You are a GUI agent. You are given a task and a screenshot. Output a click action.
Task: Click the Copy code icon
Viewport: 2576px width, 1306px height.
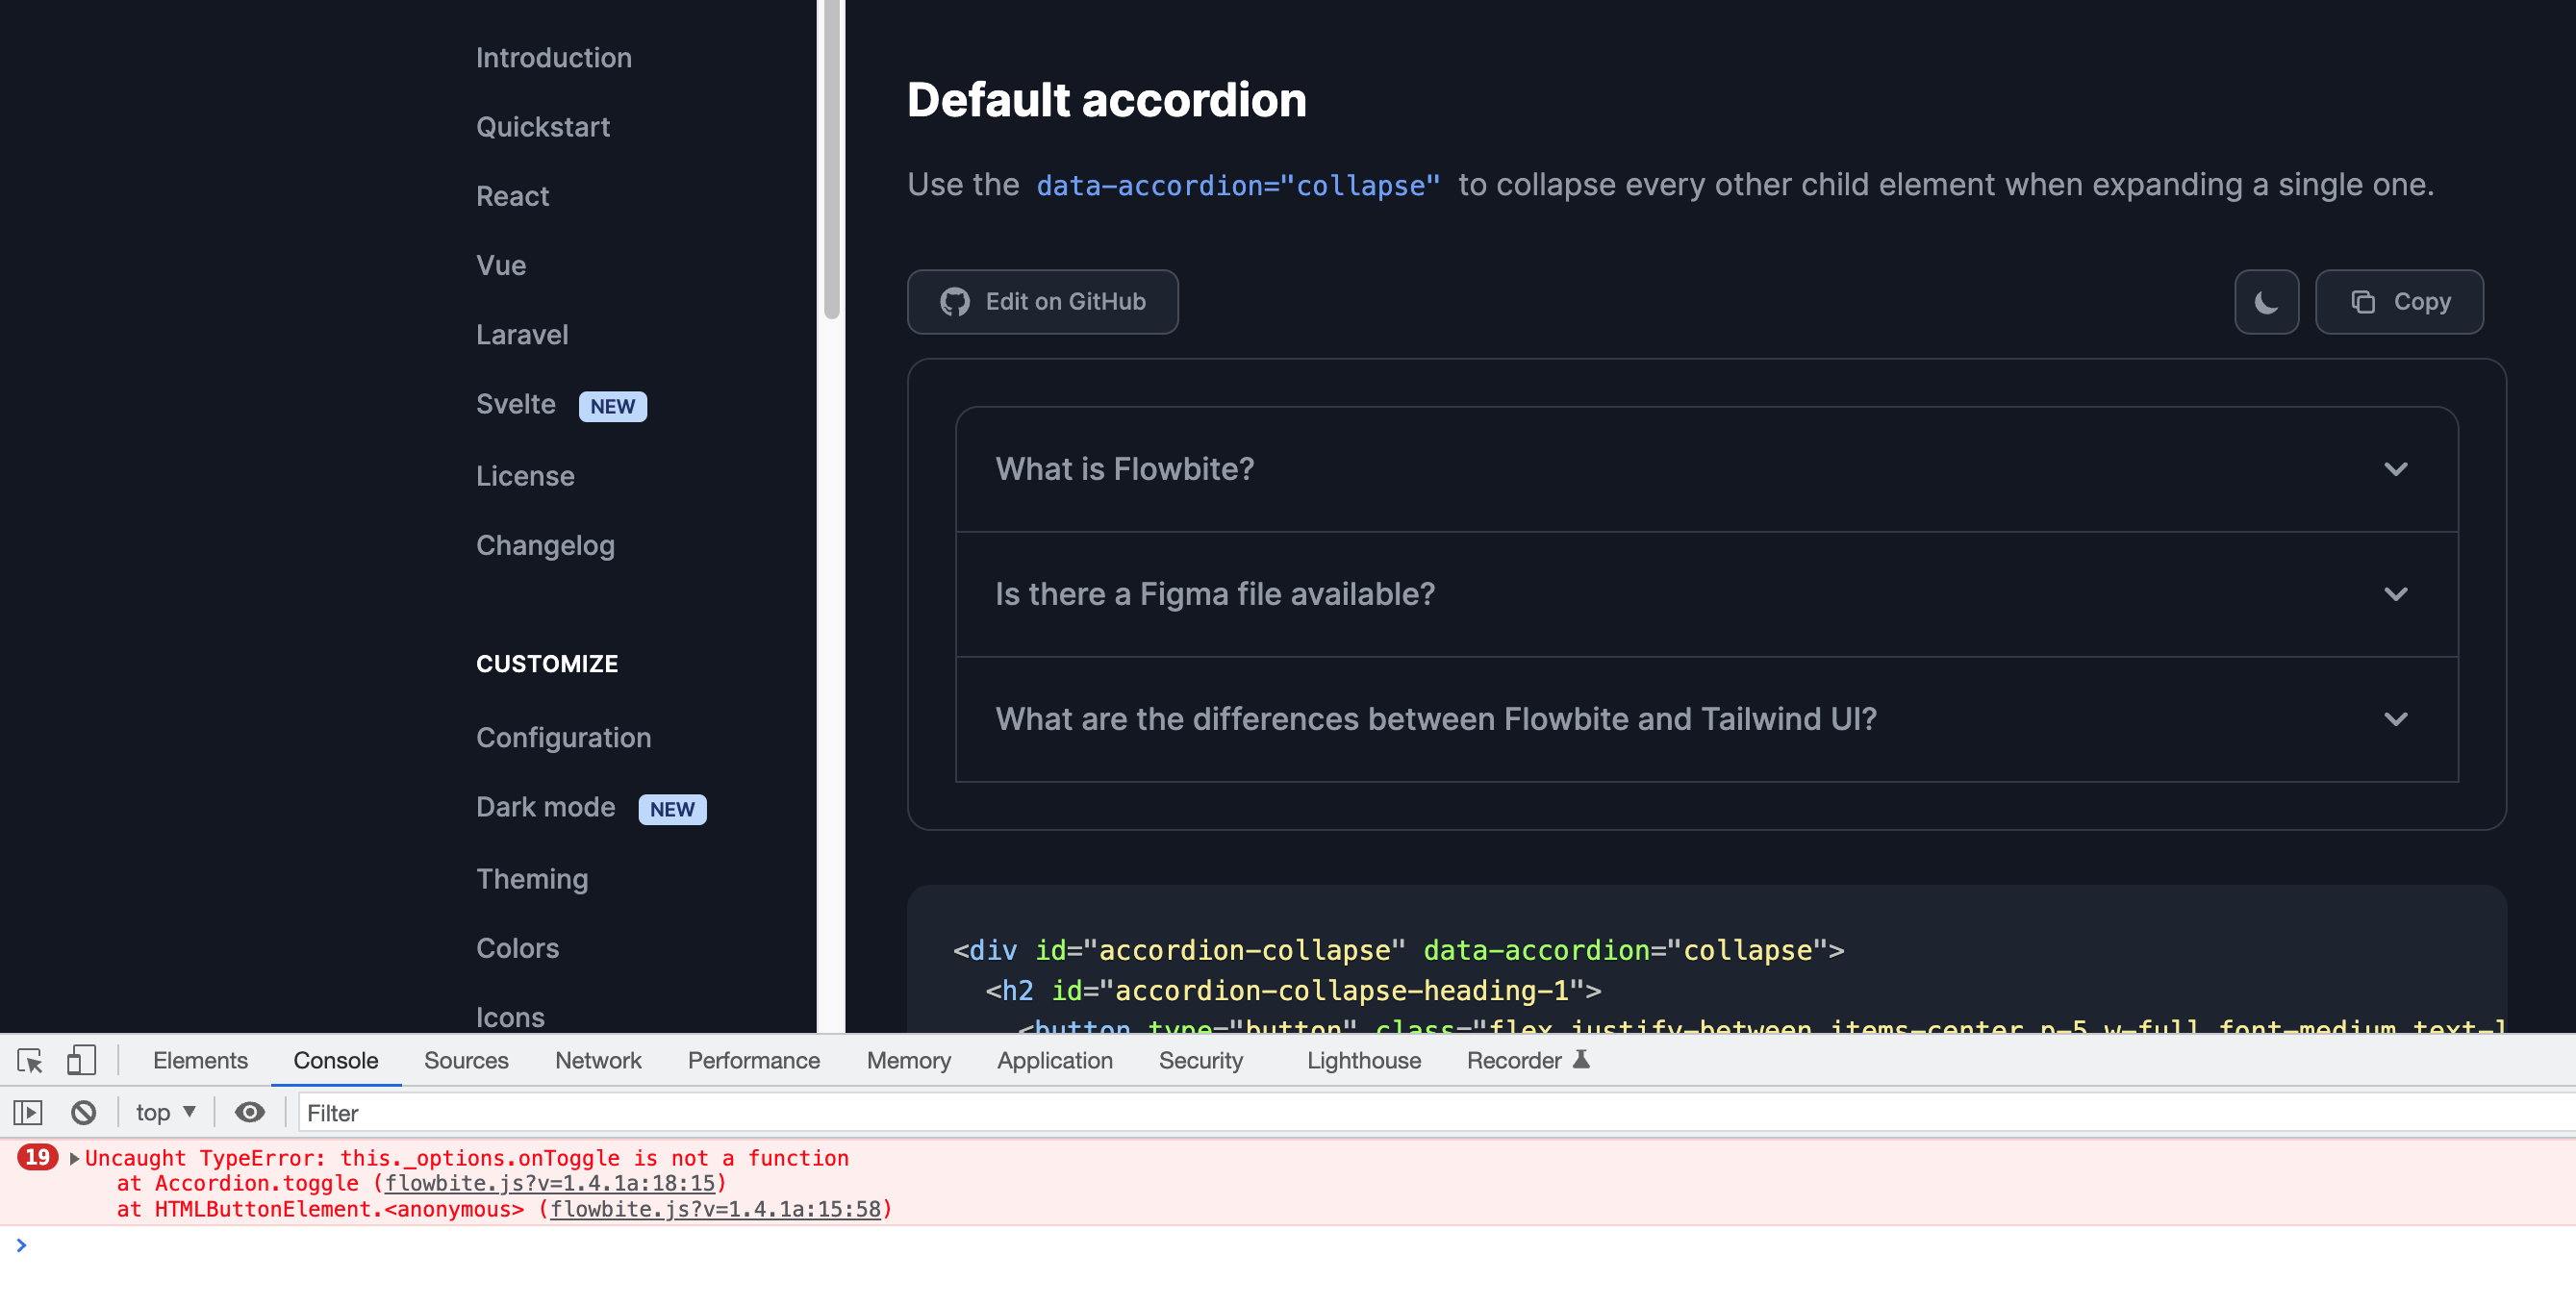(2362, 301)
